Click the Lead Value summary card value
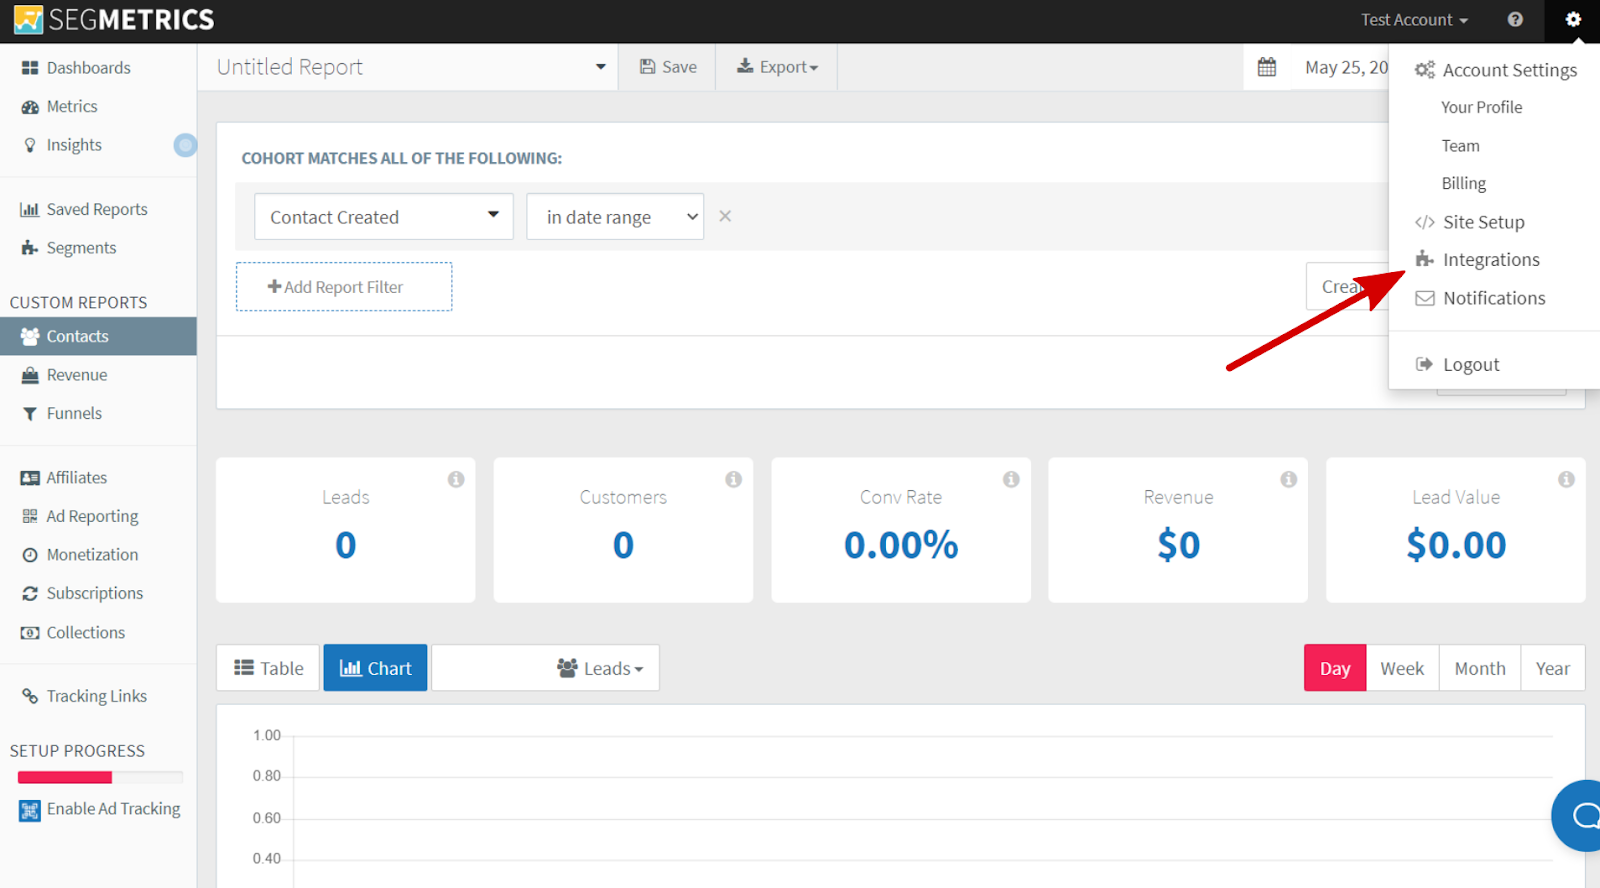Screen dimensions: 1600x888 [x=1456, y=545]
